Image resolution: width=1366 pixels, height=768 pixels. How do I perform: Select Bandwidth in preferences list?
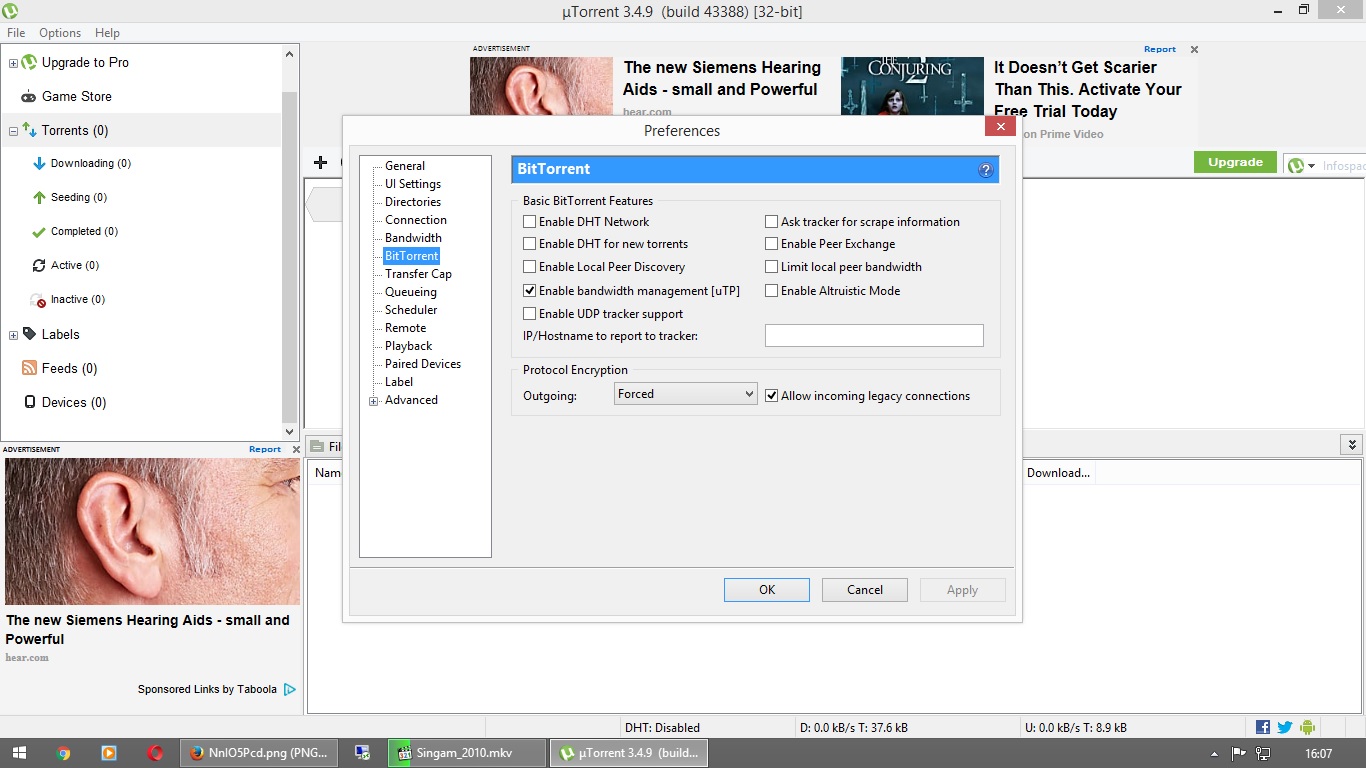413,238
